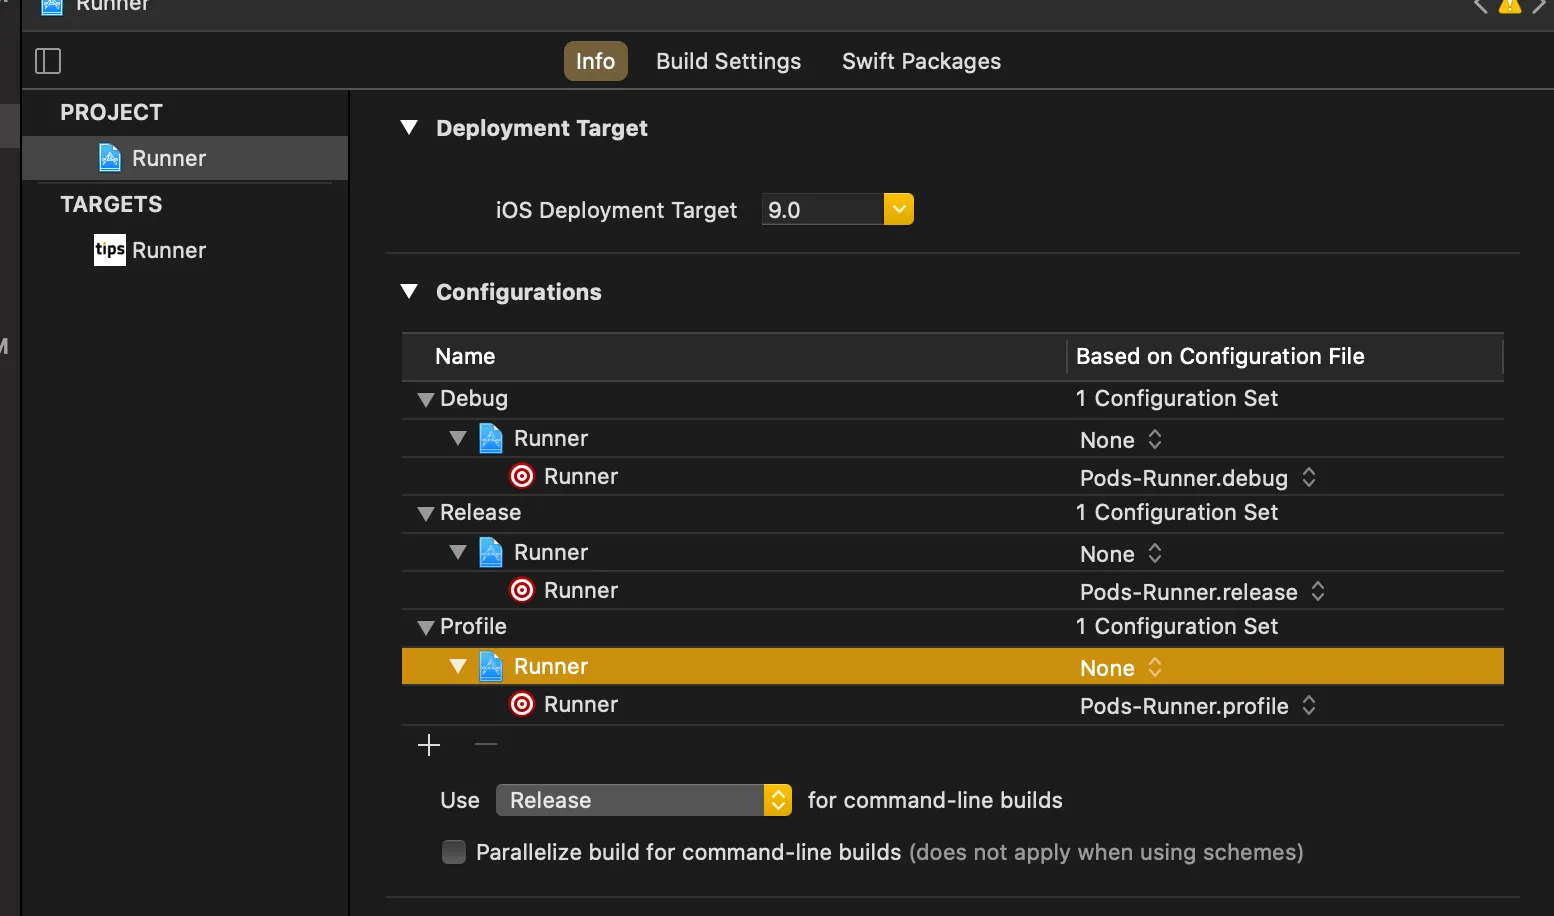Screen dimensions: 1554x916
Task: Collapse the Configurations section
Action: click(409, 292)
